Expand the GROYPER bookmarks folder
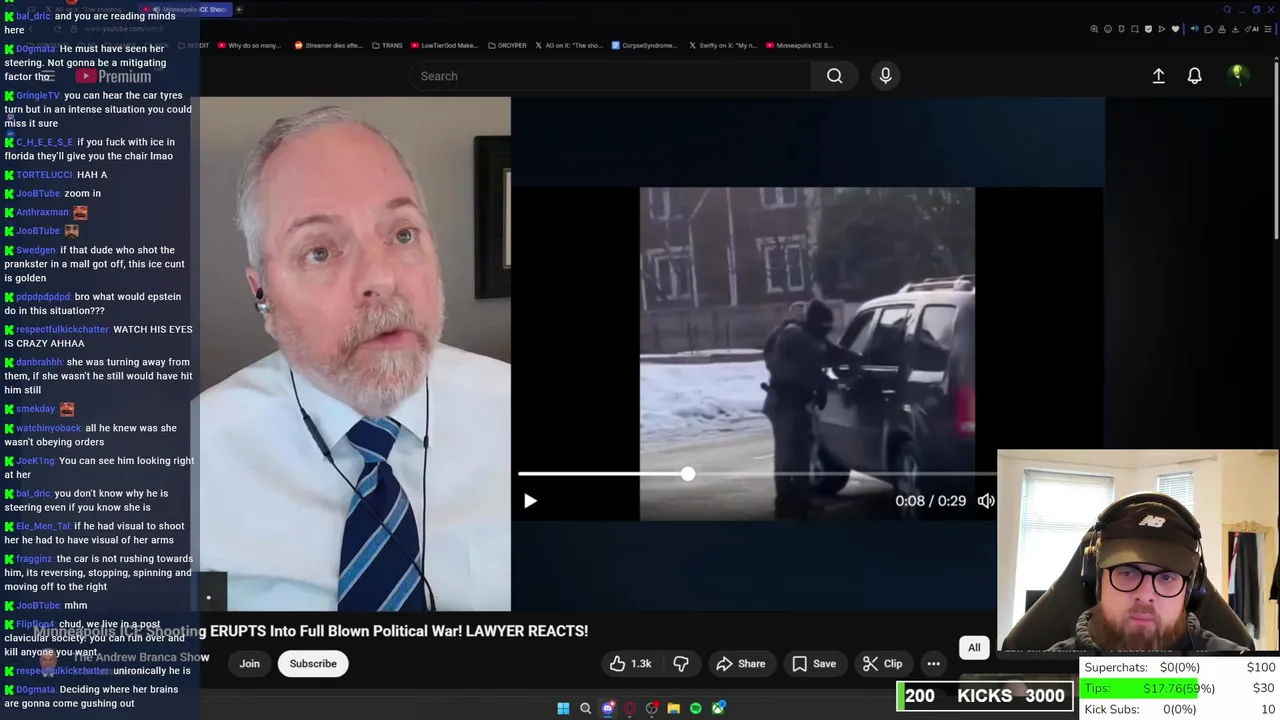The width and height of the screenshot is (1280, 720). (506, 45)
